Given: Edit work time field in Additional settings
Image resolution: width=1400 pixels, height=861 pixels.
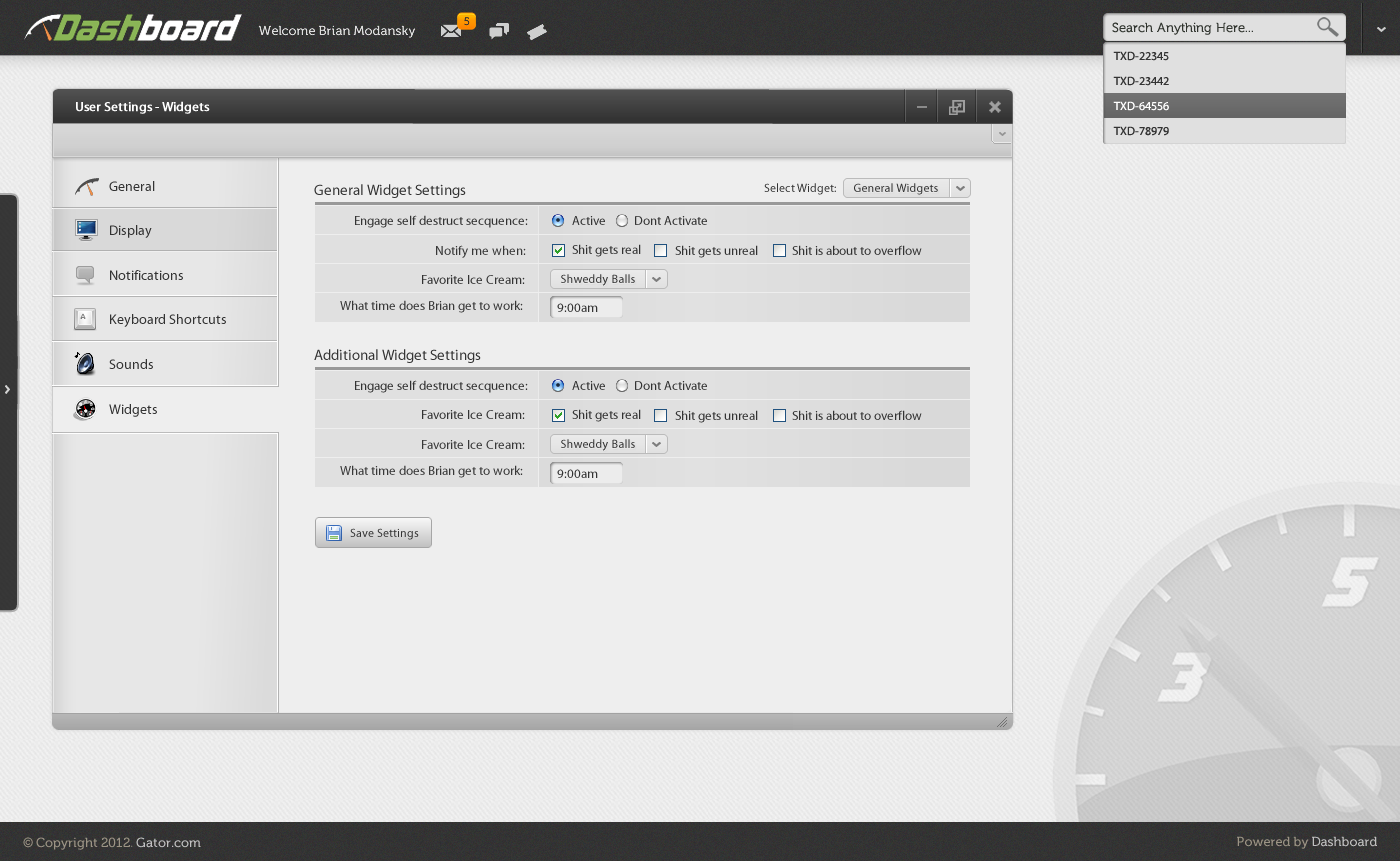Looking at the screenshot, I should 586,473.
